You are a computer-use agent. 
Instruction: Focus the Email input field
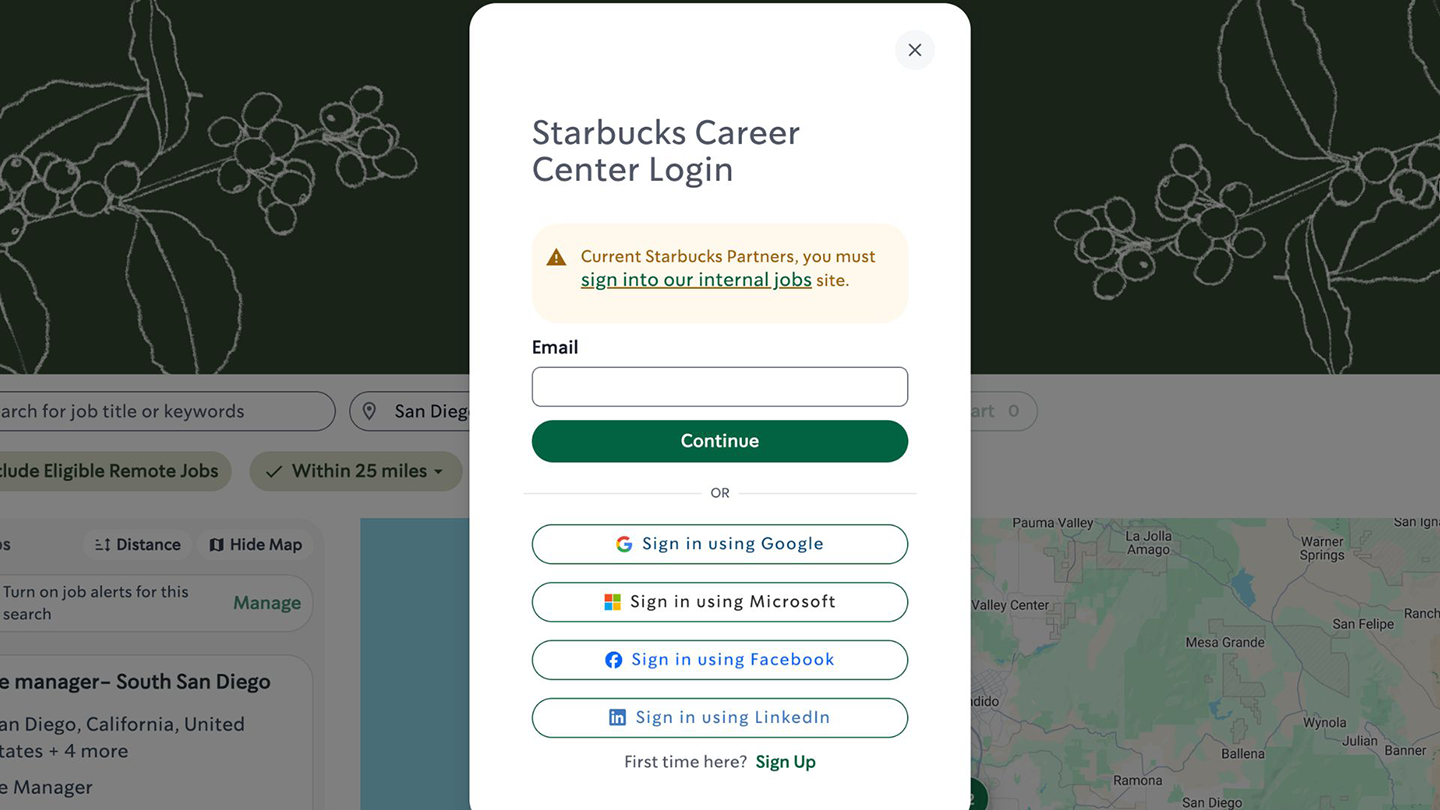720,387
